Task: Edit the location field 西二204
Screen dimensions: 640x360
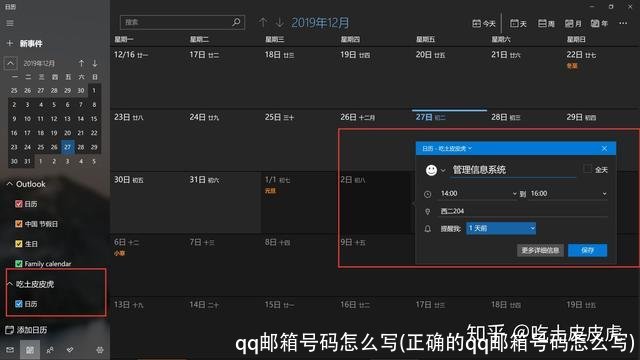Action: tap(524, 211)
